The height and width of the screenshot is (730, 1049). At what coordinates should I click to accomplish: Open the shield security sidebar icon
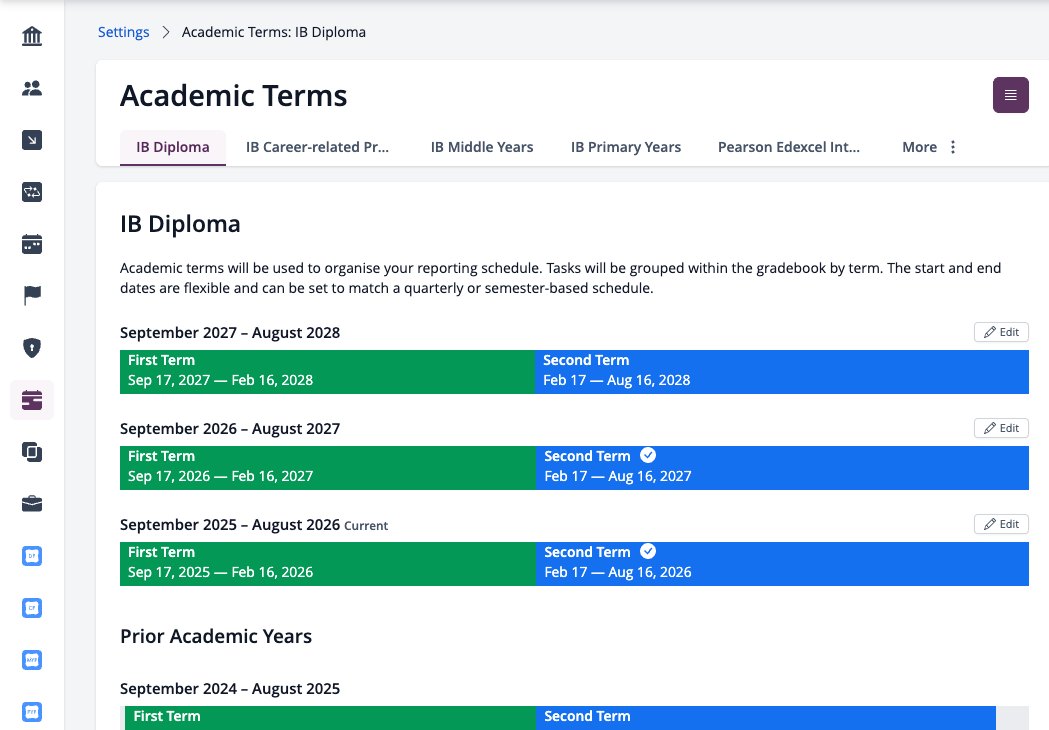coord(31,348)
